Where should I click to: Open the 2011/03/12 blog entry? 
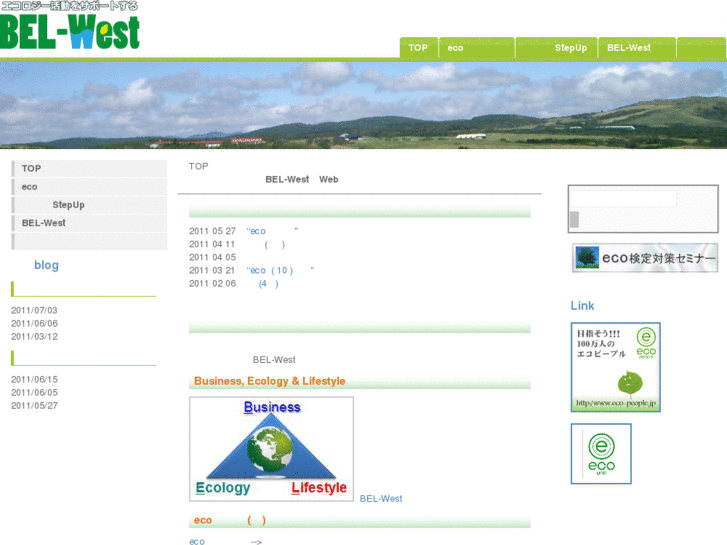tap(34, 336)
